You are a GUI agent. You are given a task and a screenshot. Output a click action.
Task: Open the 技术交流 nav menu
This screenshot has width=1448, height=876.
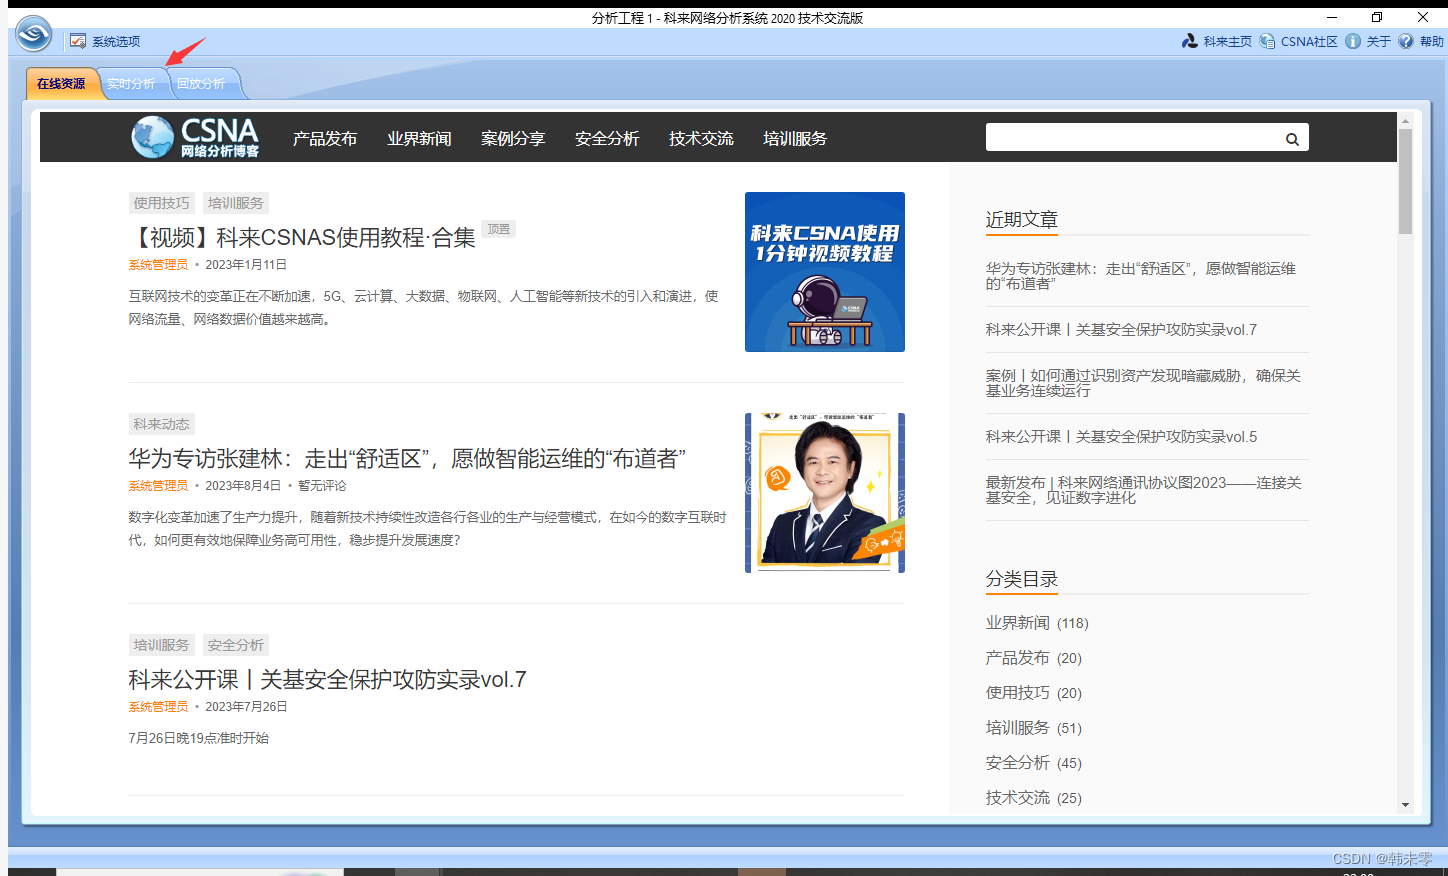(x=701, y=139)
